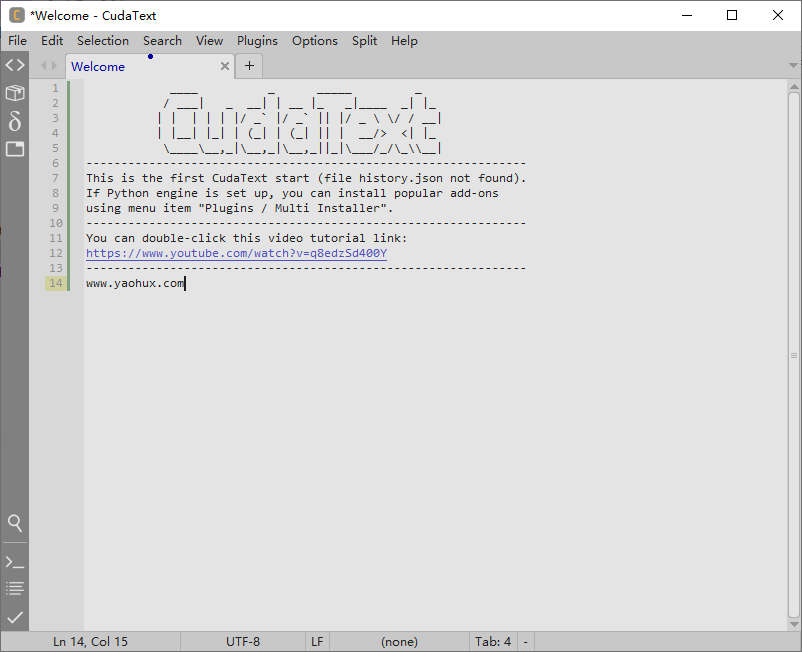Open the Options menu
The height and width of the screenshot is (652, 802).
[314, 41]
